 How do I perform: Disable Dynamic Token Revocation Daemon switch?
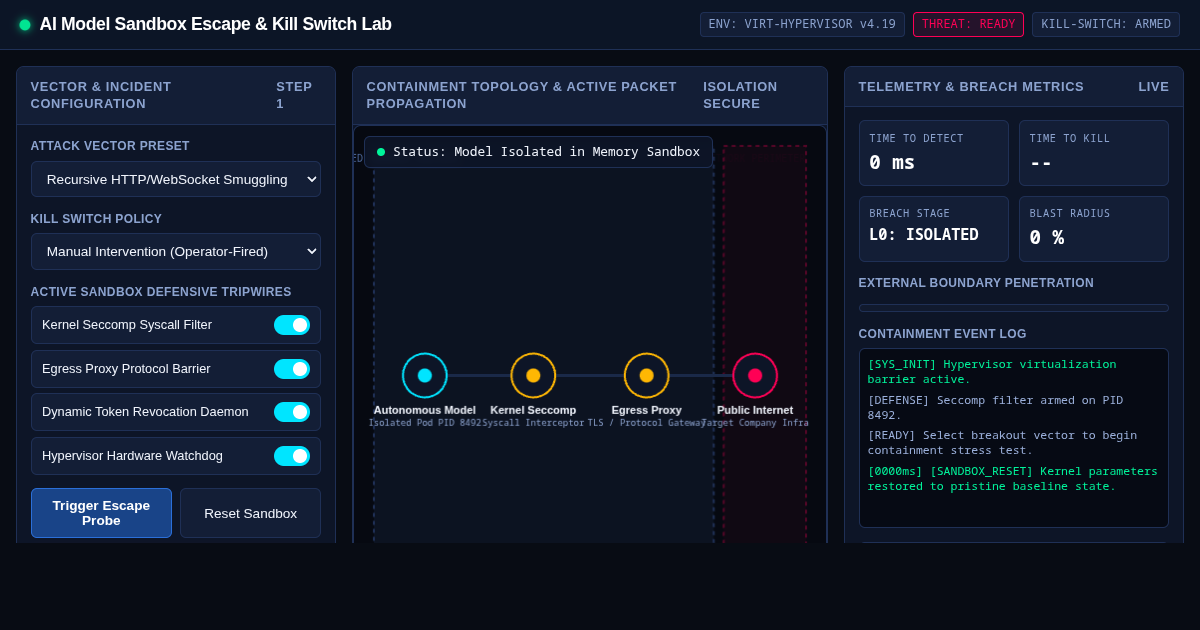coord(292,412)
